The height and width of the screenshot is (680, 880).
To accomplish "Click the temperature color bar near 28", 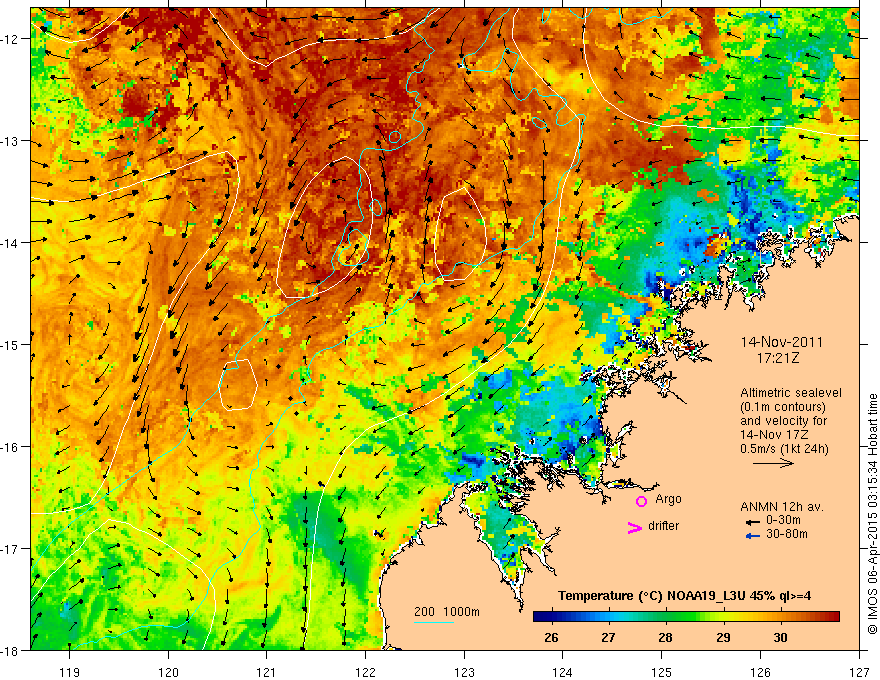I will pyautogui.click(x=666, y=617).
